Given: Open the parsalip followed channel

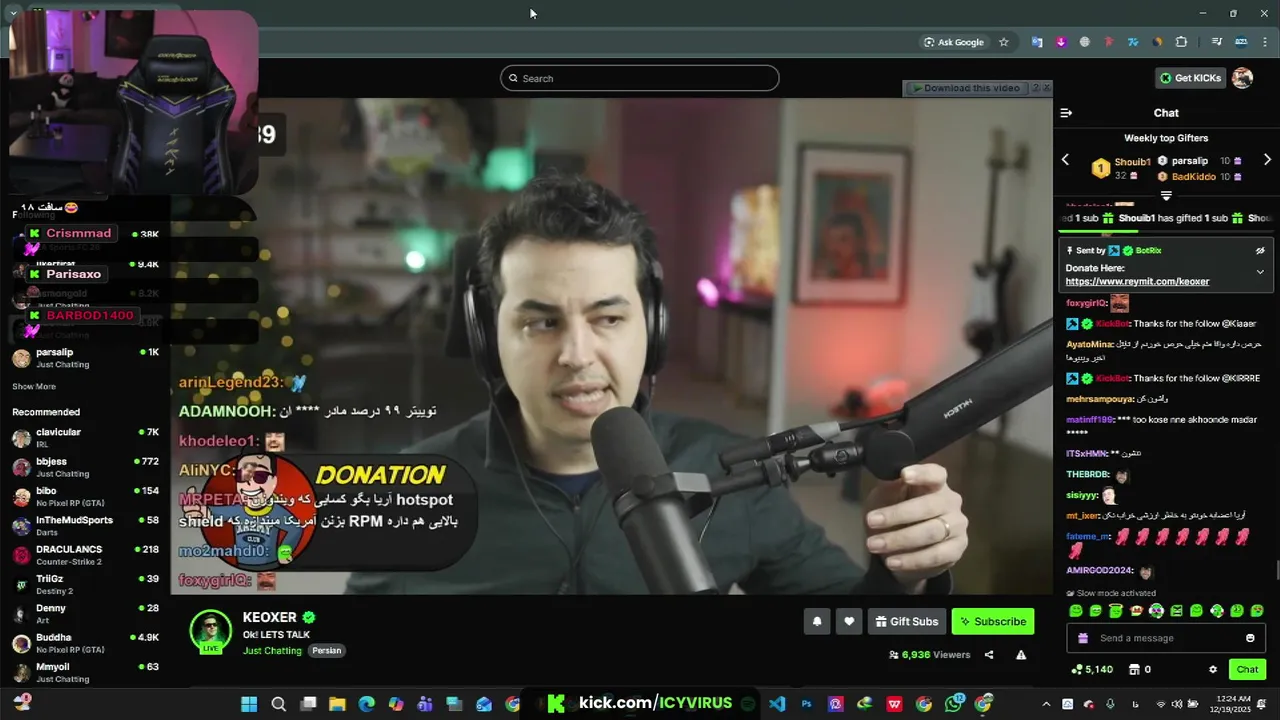Looking at the screenshot, I should [85, 358].
